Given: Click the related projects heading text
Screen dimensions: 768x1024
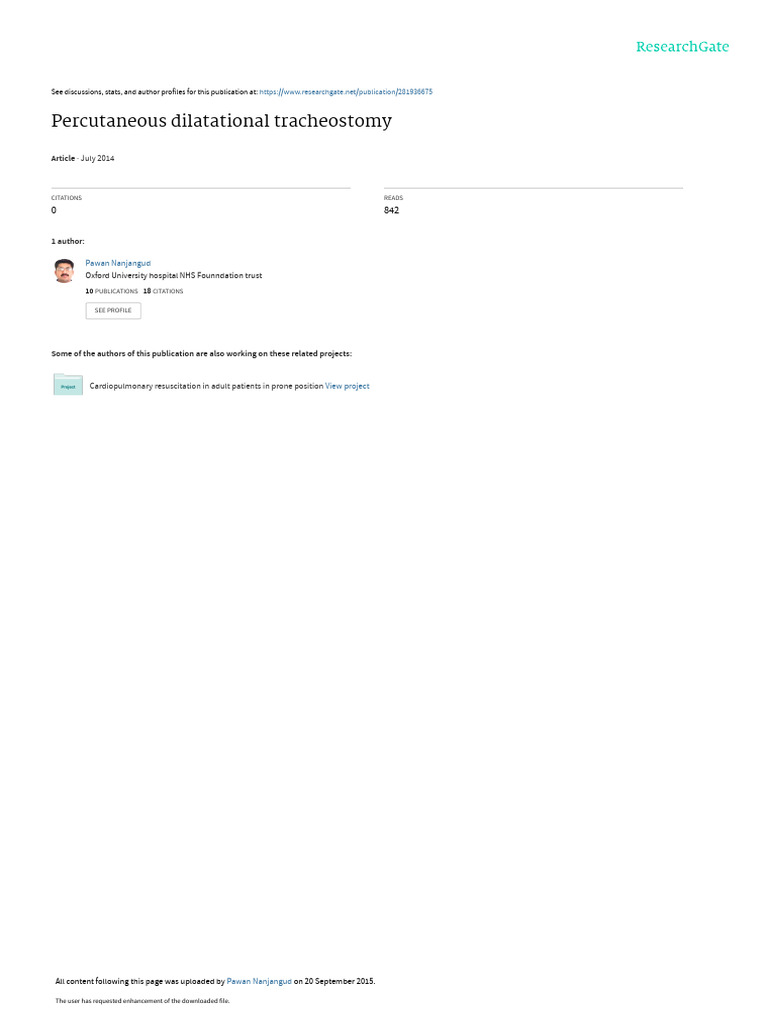Looking at the screenshot, I should tap(201, 353).
